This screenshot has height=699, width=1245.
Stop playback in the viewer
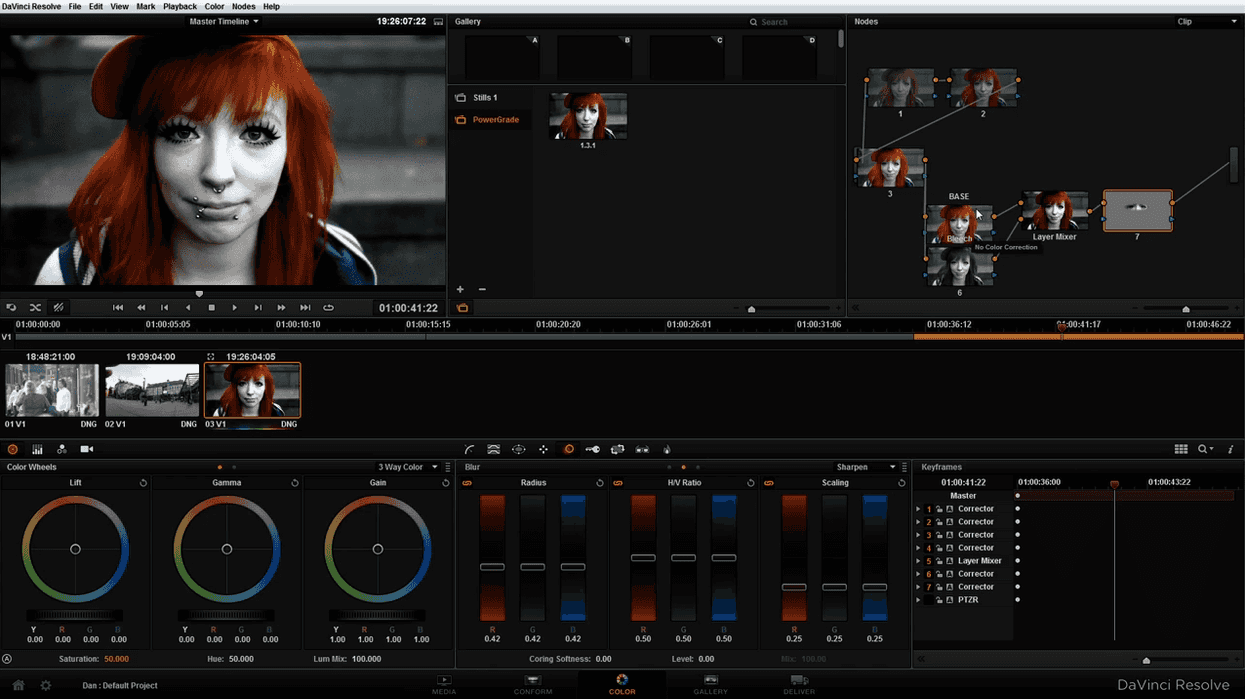pyautogui.click(x=211, y=308)
